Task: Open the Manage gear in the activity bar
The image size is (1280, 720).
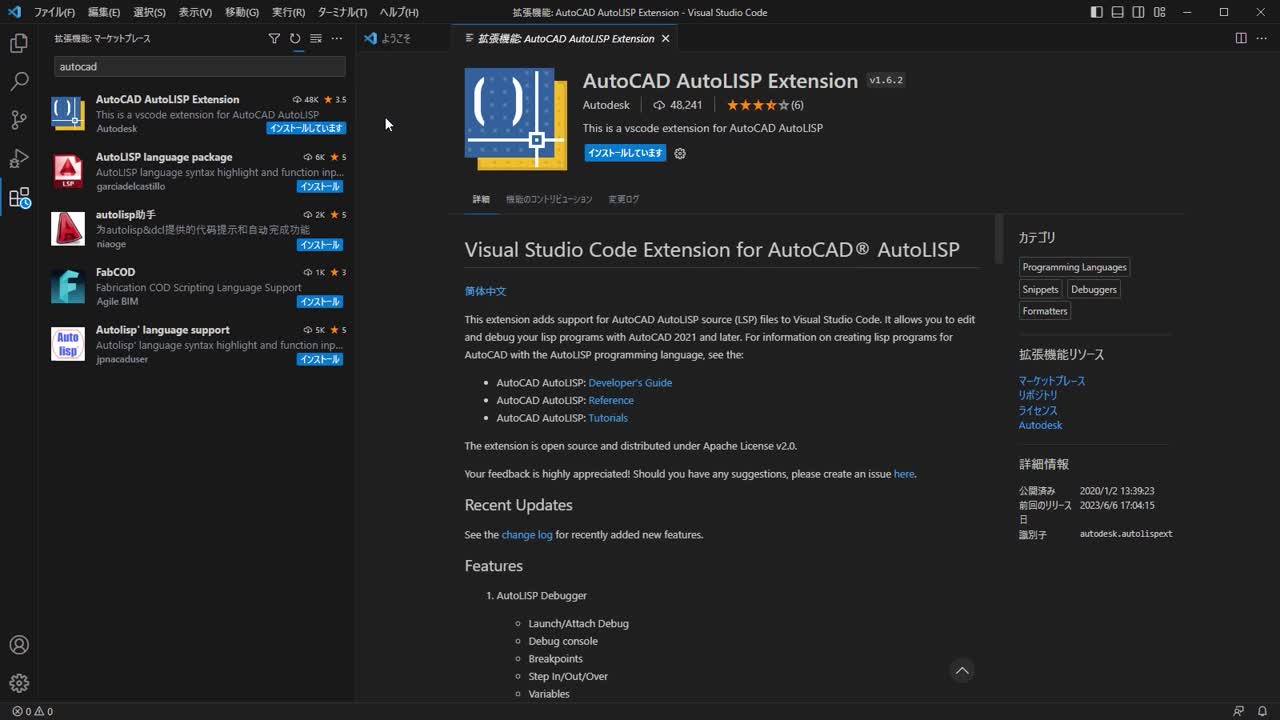Action: (19, 684)
